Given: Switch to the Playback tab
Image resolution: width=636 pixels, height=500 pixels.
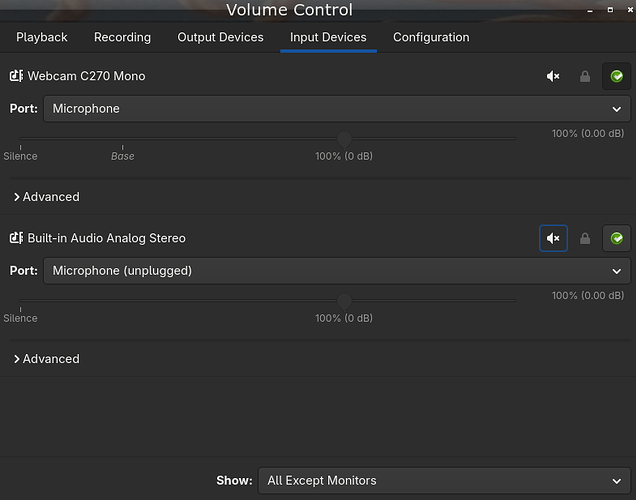Looking at the screenshot, I should coord(42,37).
